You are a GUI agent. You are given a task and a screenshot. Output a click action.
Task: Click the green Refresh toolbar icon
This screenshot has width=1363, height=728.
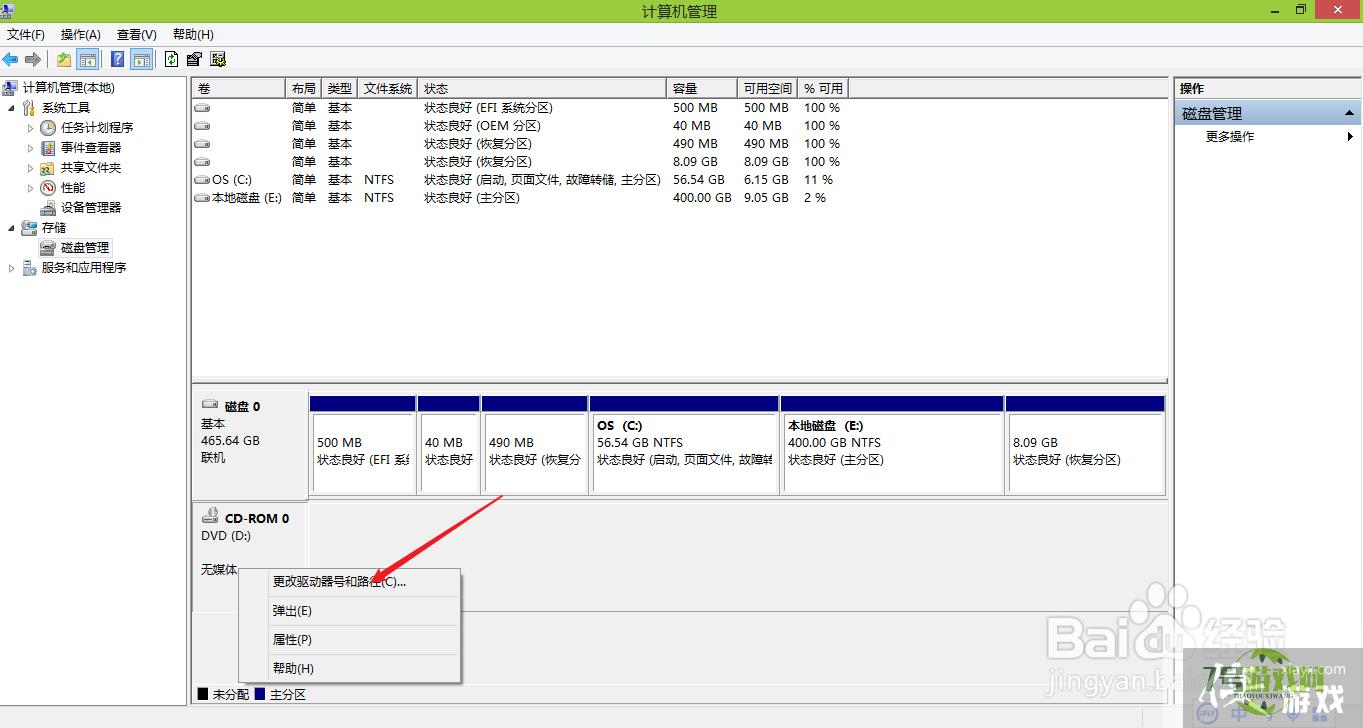172,59
